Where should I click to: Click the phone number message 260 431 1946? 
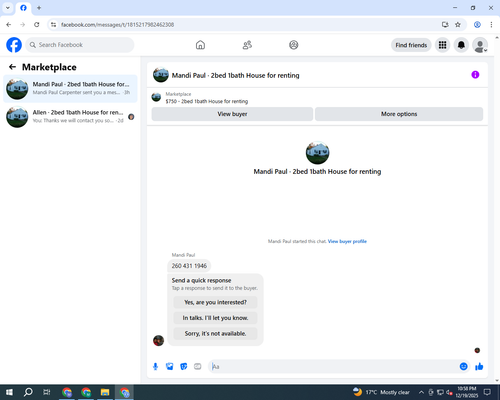coord(189,266)
